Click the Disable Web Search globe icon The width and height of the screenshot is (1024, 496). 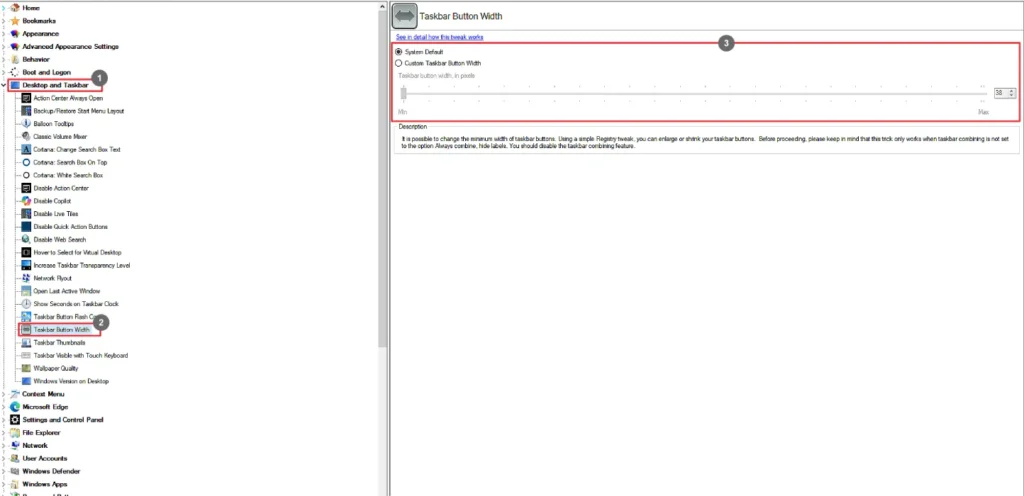pos(26,240)
